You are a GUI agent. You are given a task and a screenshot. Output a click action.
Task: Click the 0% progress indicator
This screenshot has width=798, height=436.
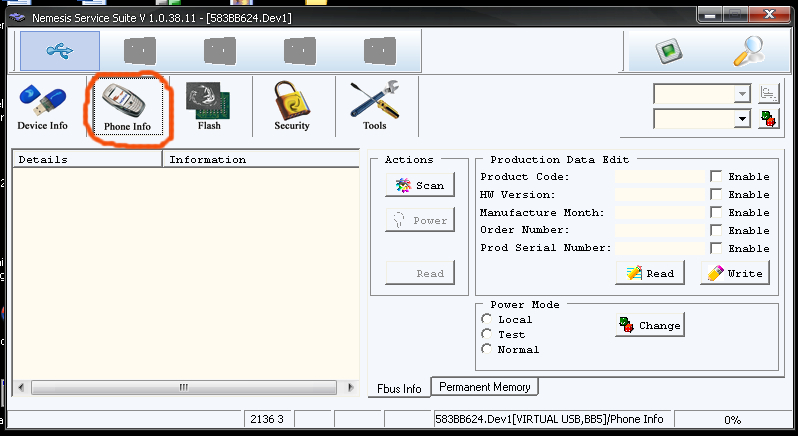pyautogui.click(x=732, y=420)
